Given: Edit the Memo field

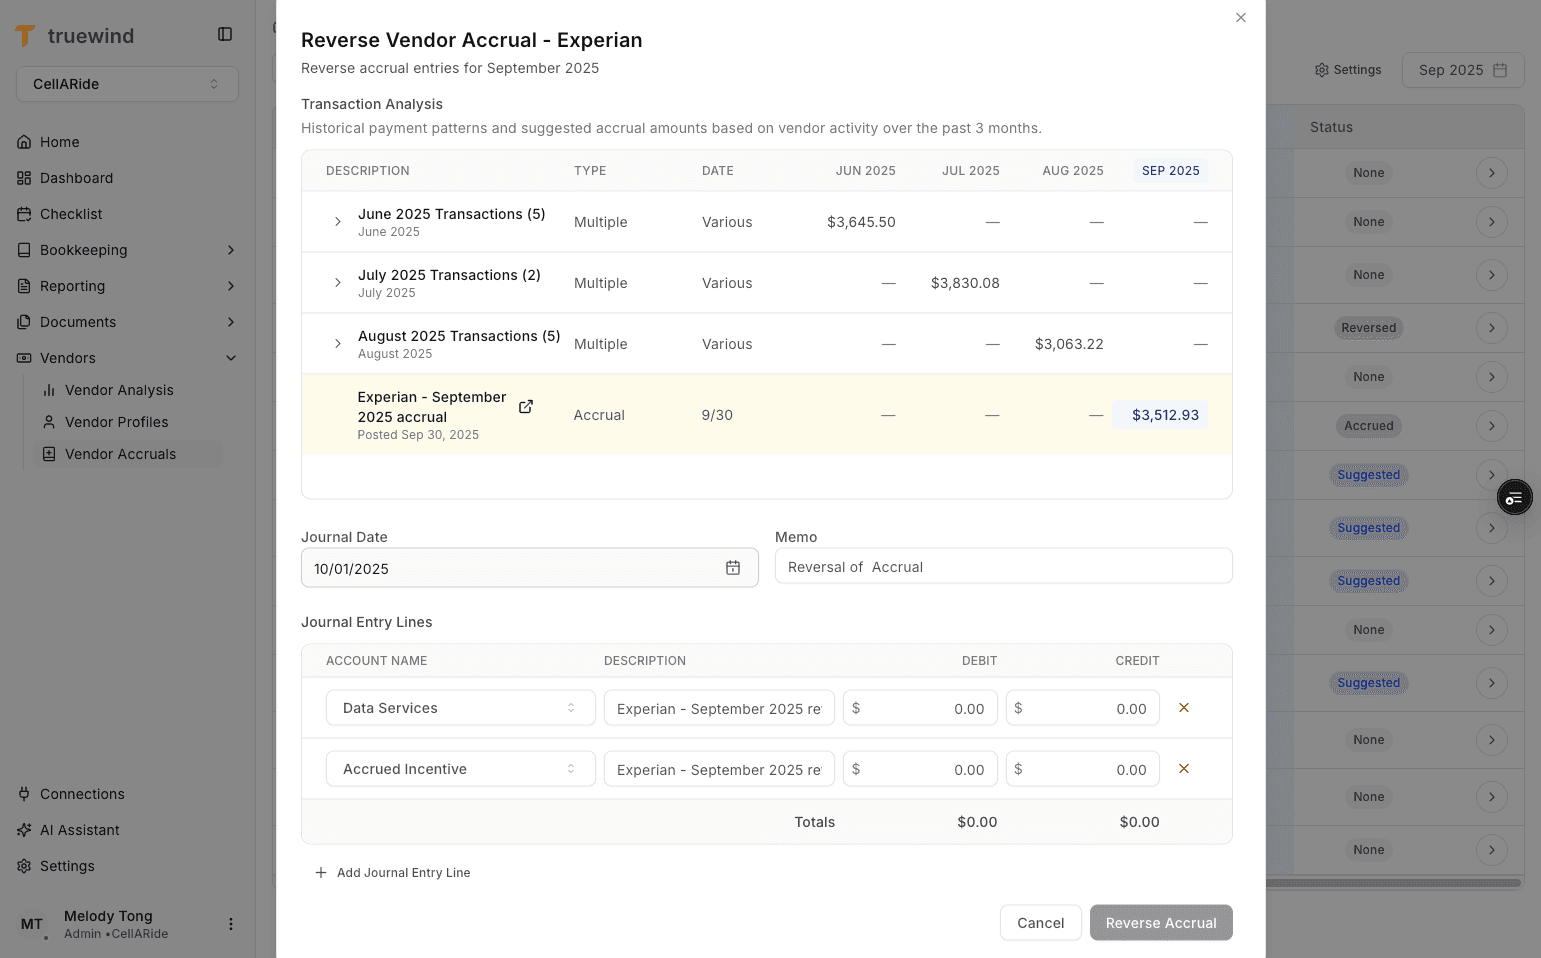Looking at the screenshot, I should click(x=1004, y=567).
